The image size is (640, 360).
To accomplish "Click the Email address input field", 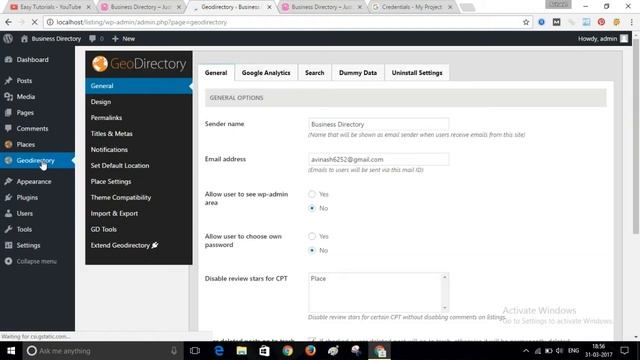I will click(378, 159).
